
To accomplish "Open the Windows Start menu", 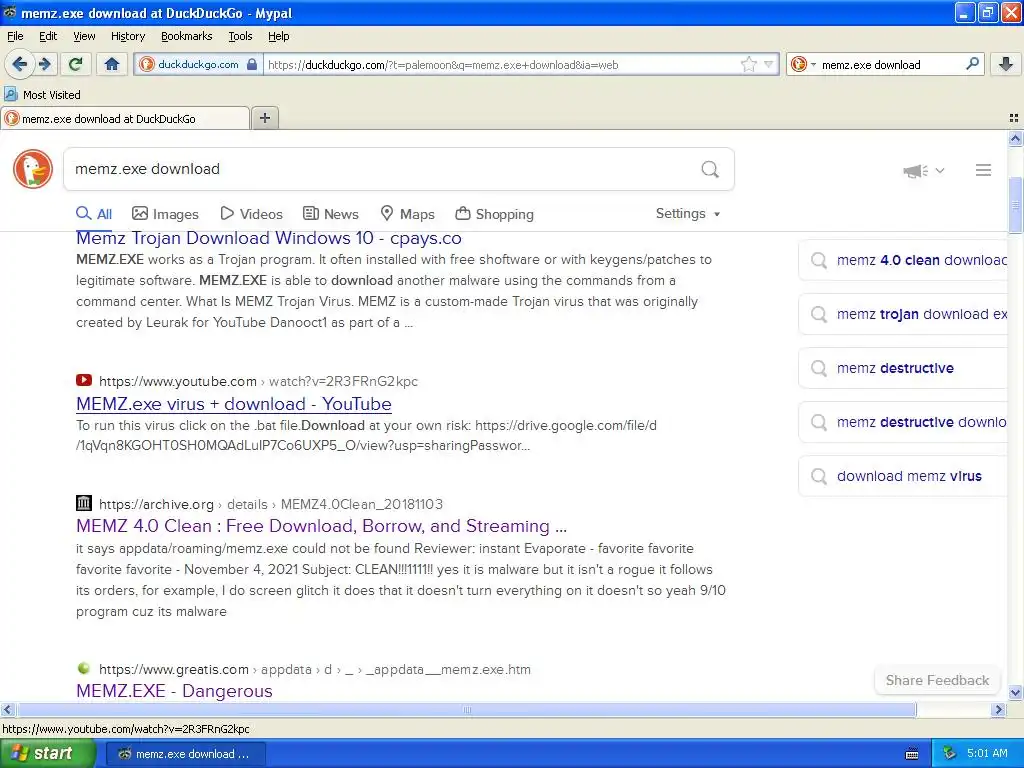I will (x=47, y=753).
